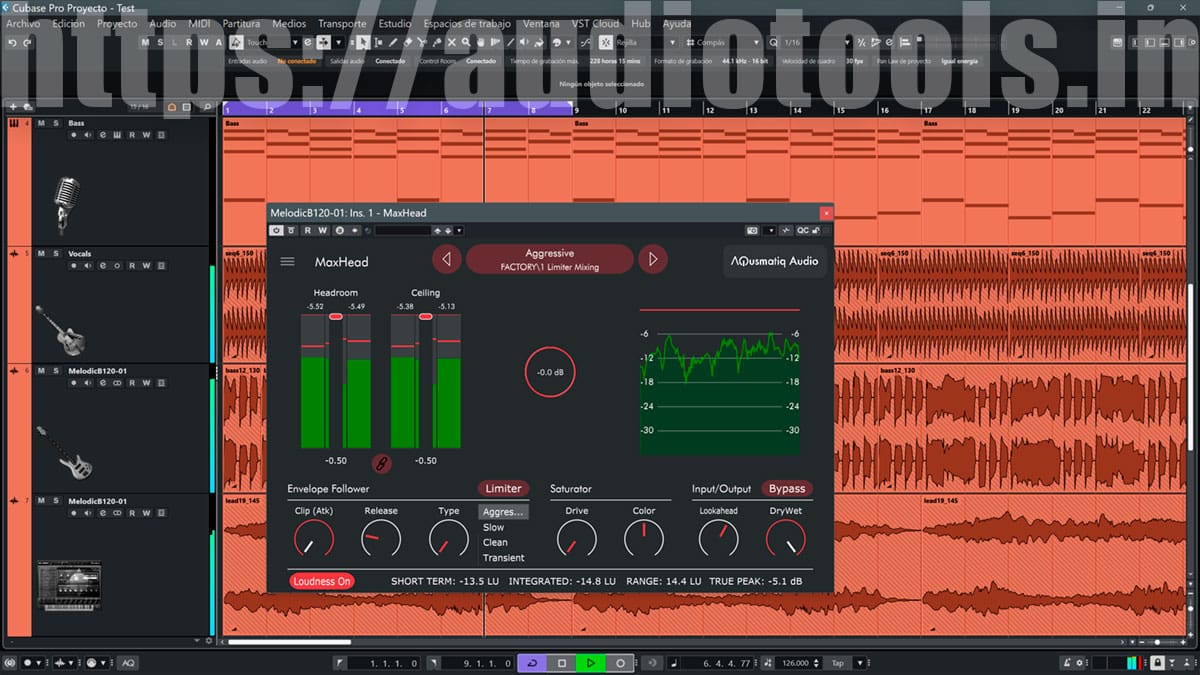
Task: Select the Erase tool
Action: click(x=408, y=43)
